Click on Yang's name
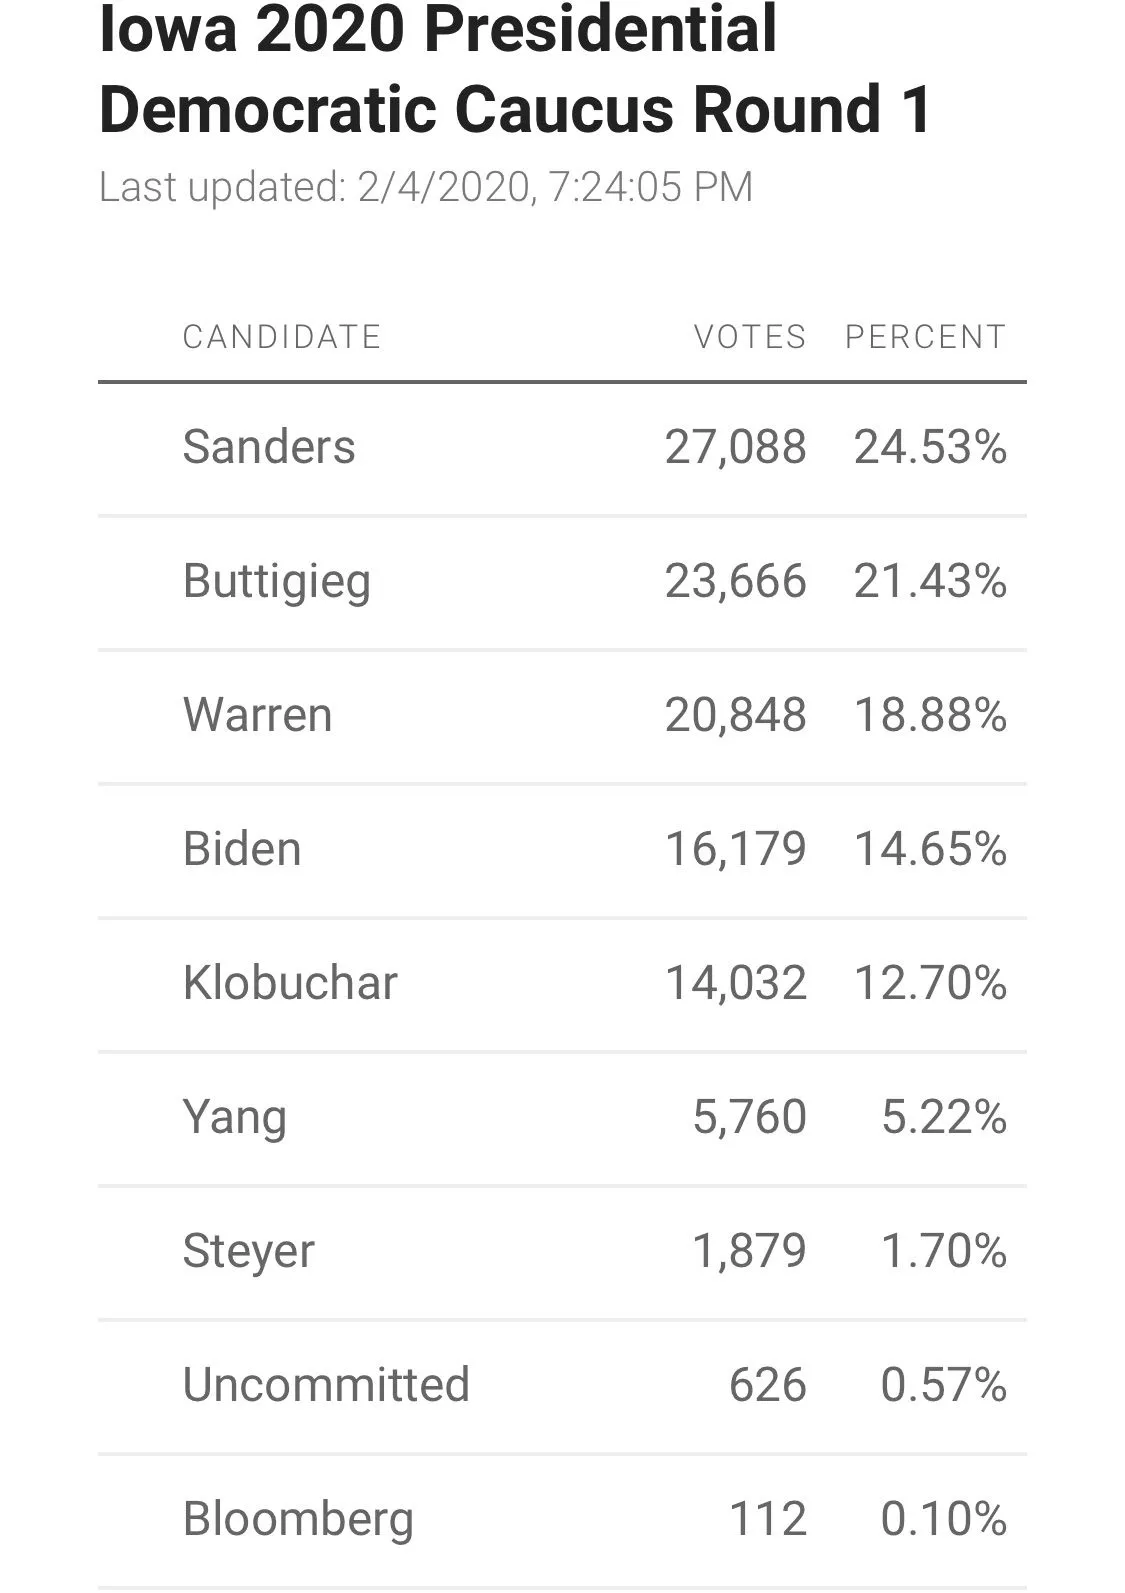The image size is (1125, 1593). (234, 1117)
